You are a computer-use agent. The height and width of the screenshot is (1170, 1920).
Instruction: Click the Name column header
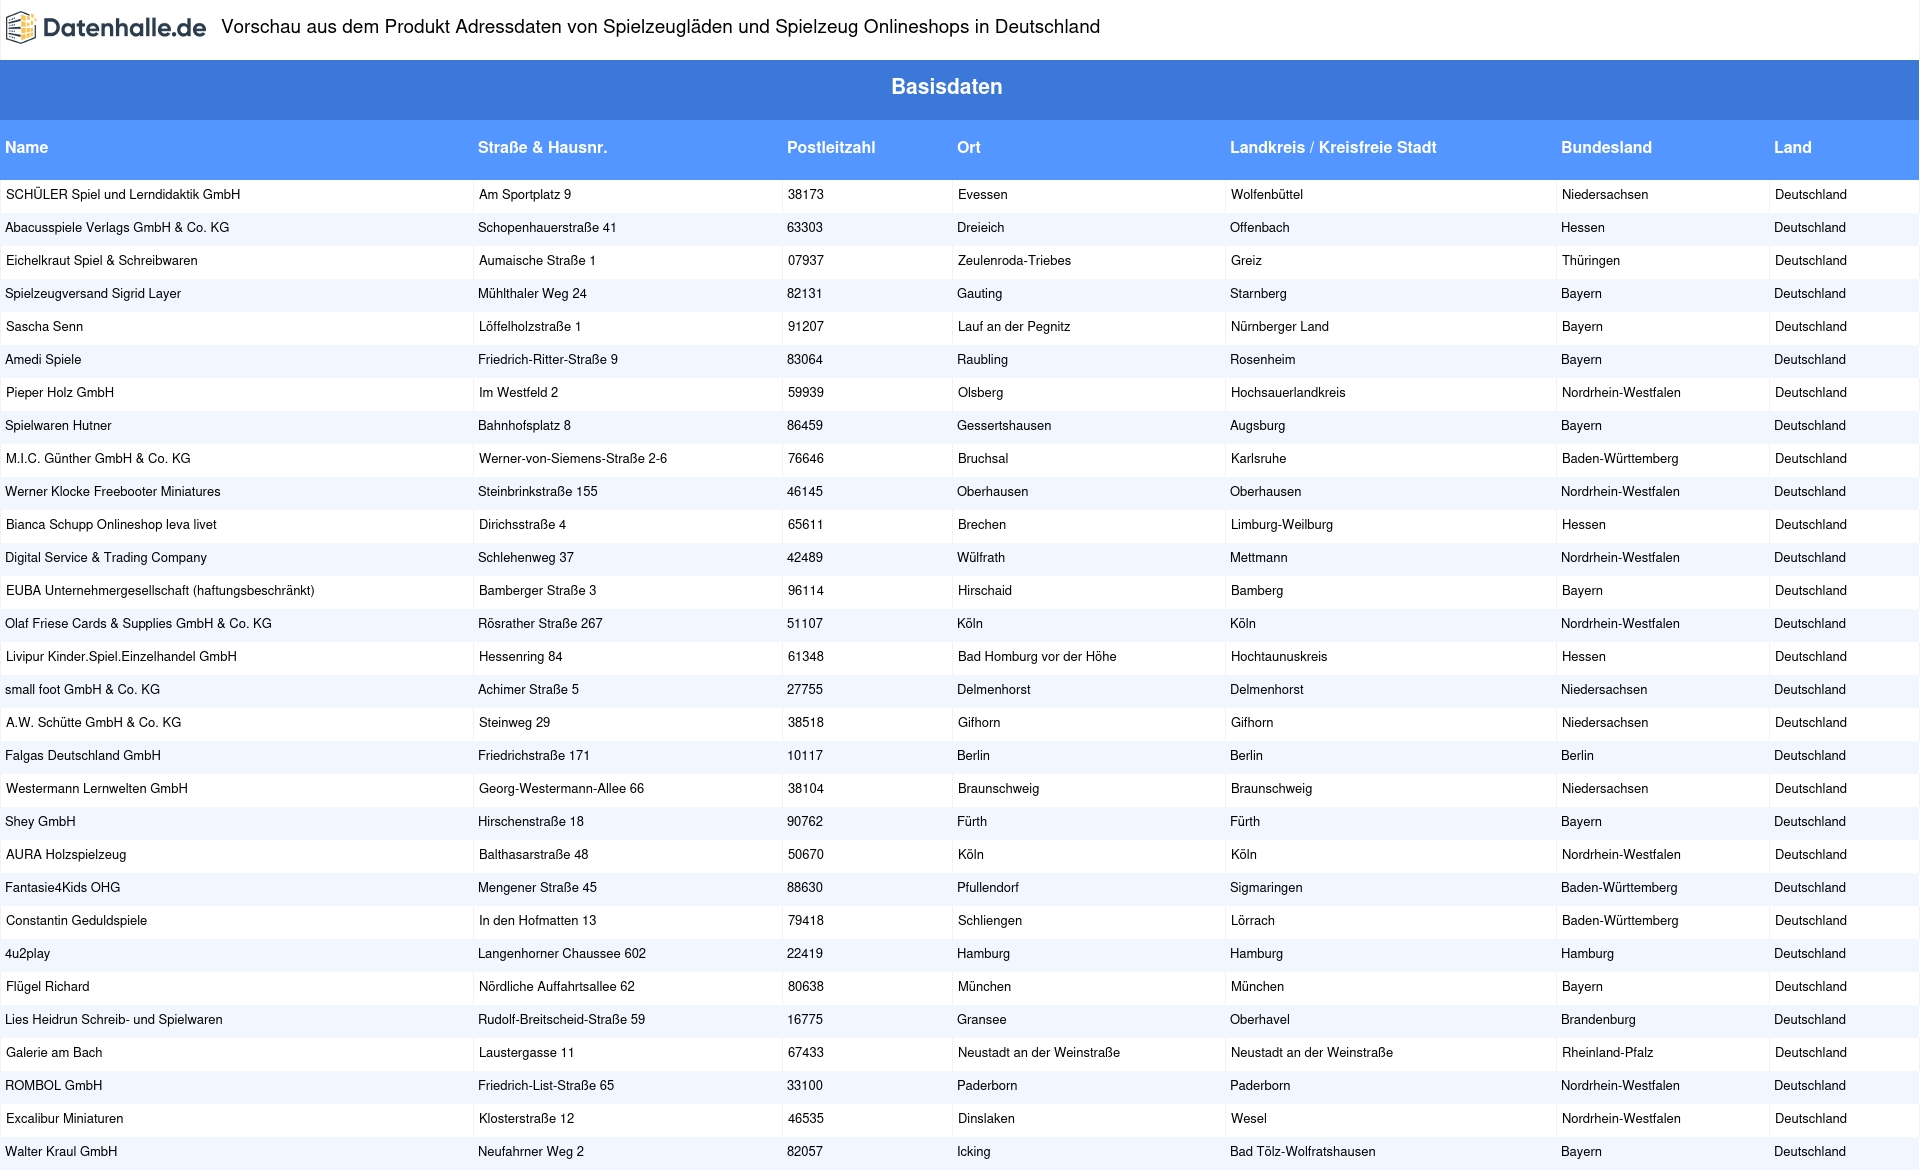pyautogui.click(x=27, y=148)
